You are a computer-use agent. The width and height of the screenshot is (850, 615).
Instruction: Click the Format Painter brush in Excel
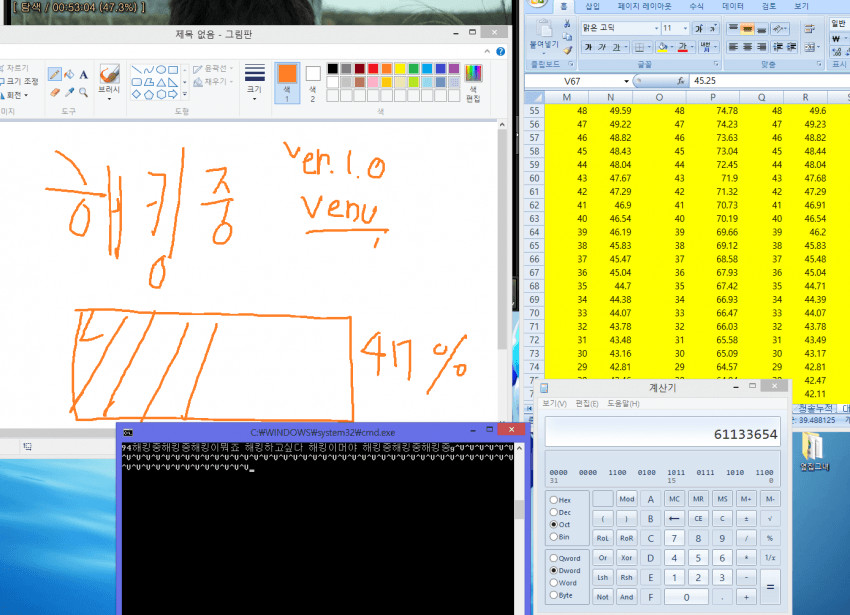tap(567, 50)
